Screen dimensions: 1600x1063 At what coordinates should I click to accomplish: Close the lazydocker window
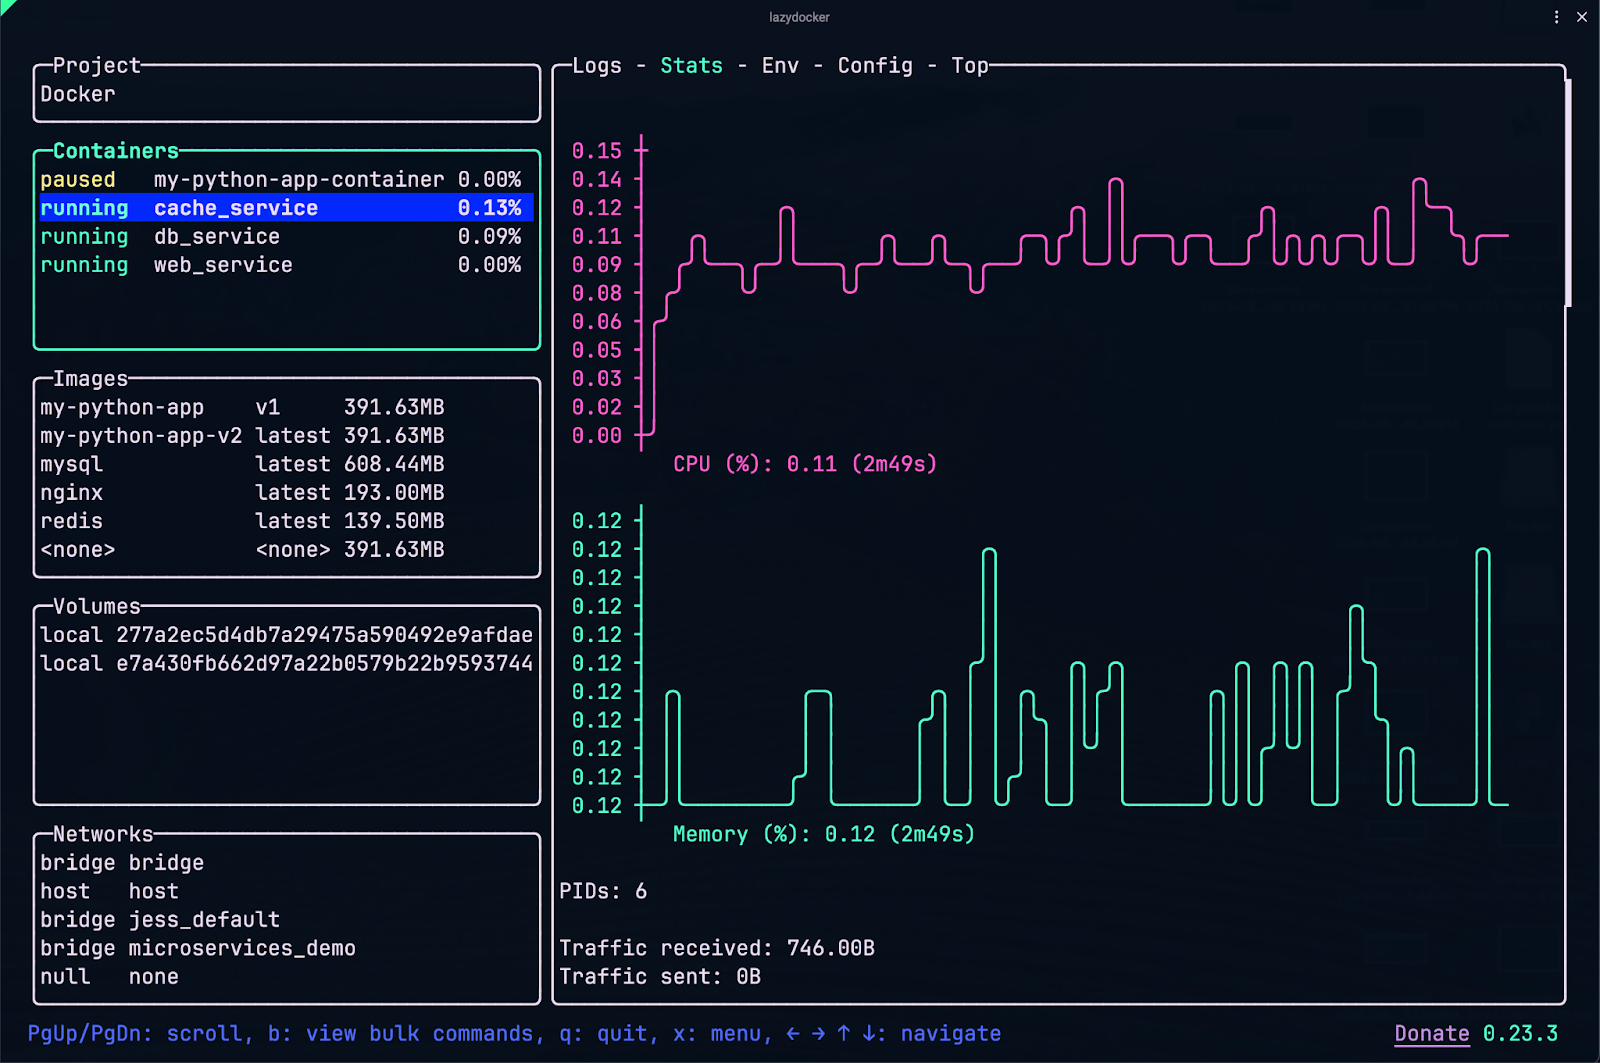[x=1582, y=17]
